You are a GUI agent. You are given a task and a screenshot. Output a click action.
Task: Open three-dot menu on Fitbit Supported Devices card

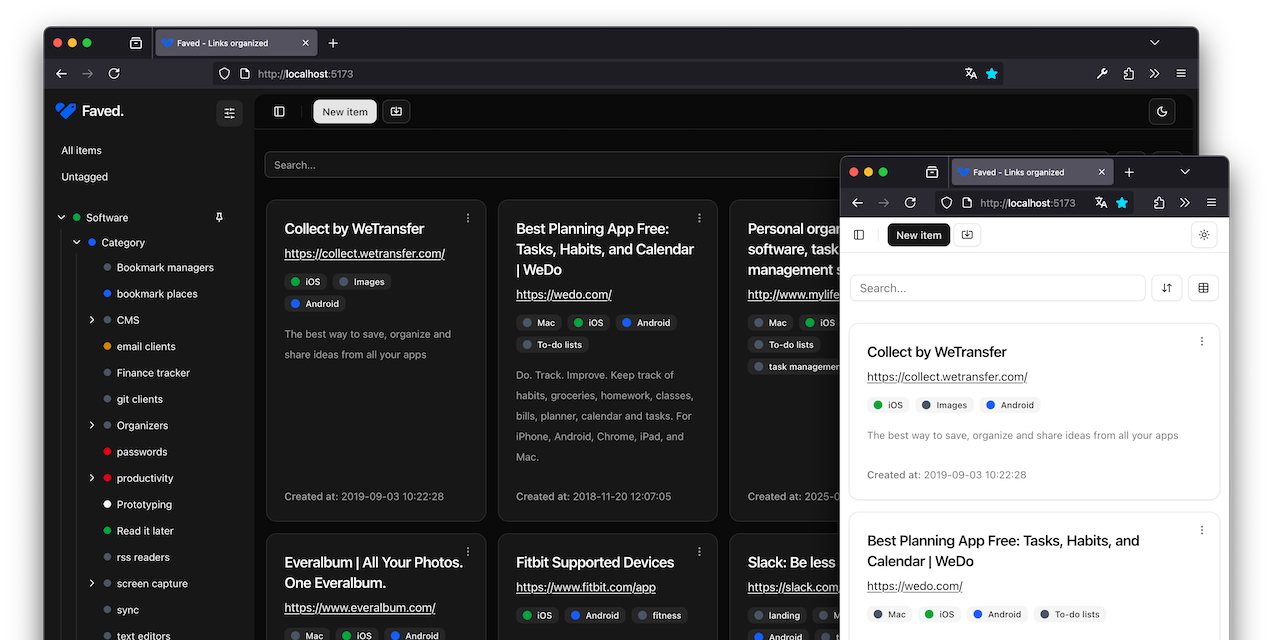(700, 551)
